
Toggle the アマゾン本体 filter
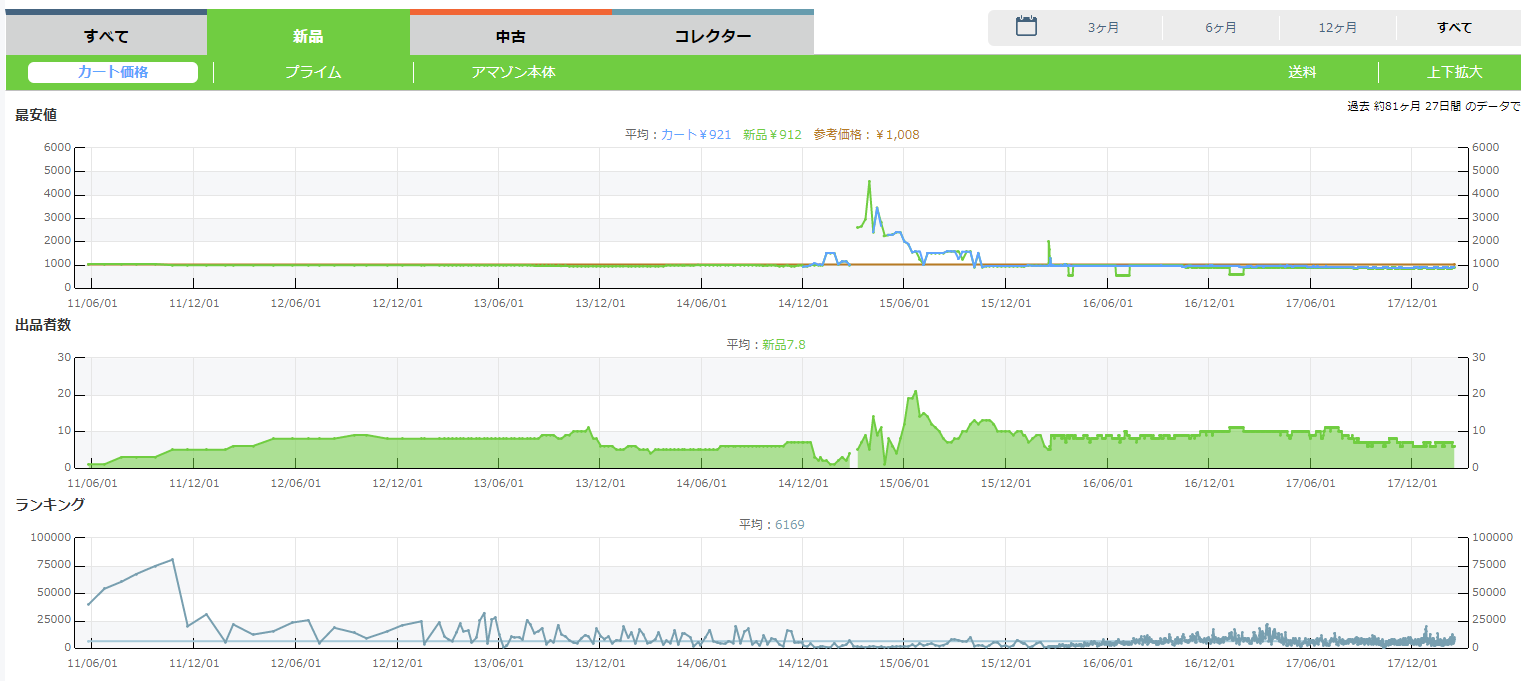(x=513, y=72)
